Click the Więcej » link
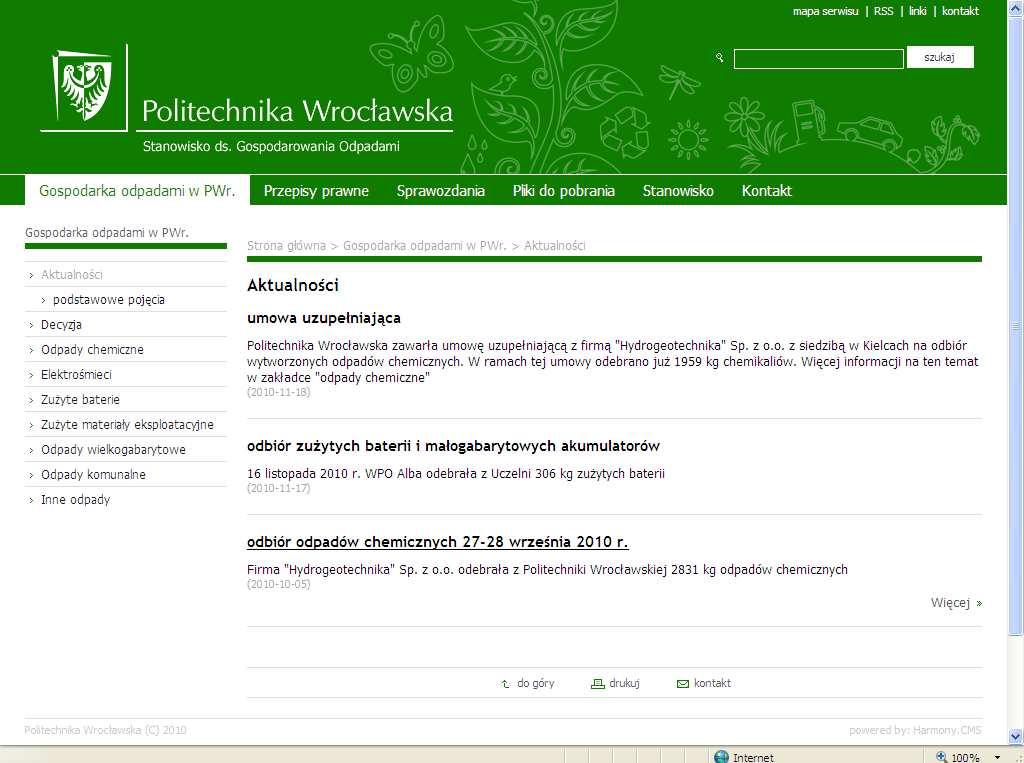 [x=956, y=602]
